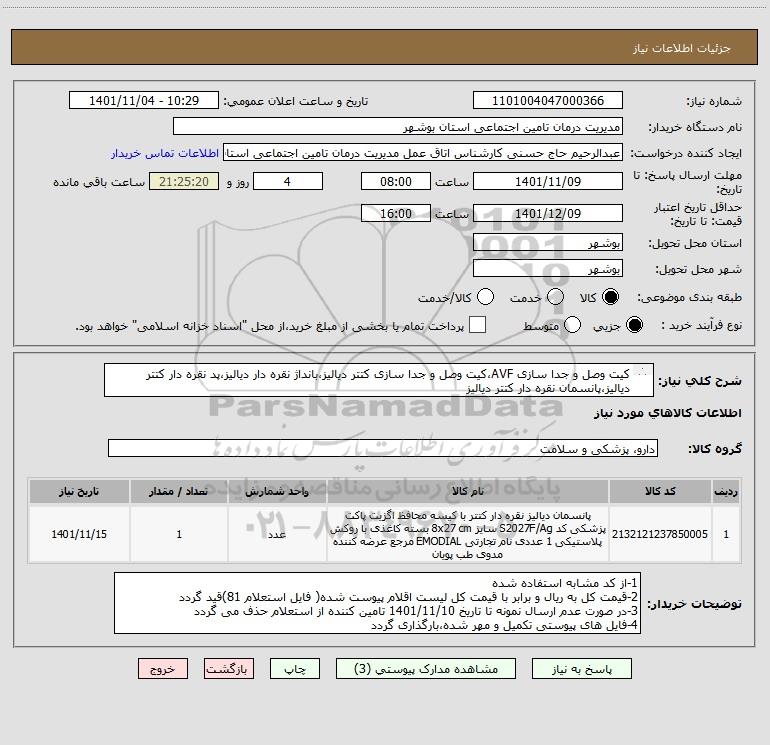Click the announcement date field 1401/11/04 - 10:29
The width and height of the screenshot is (770, 745).
(x=144, y=101)
